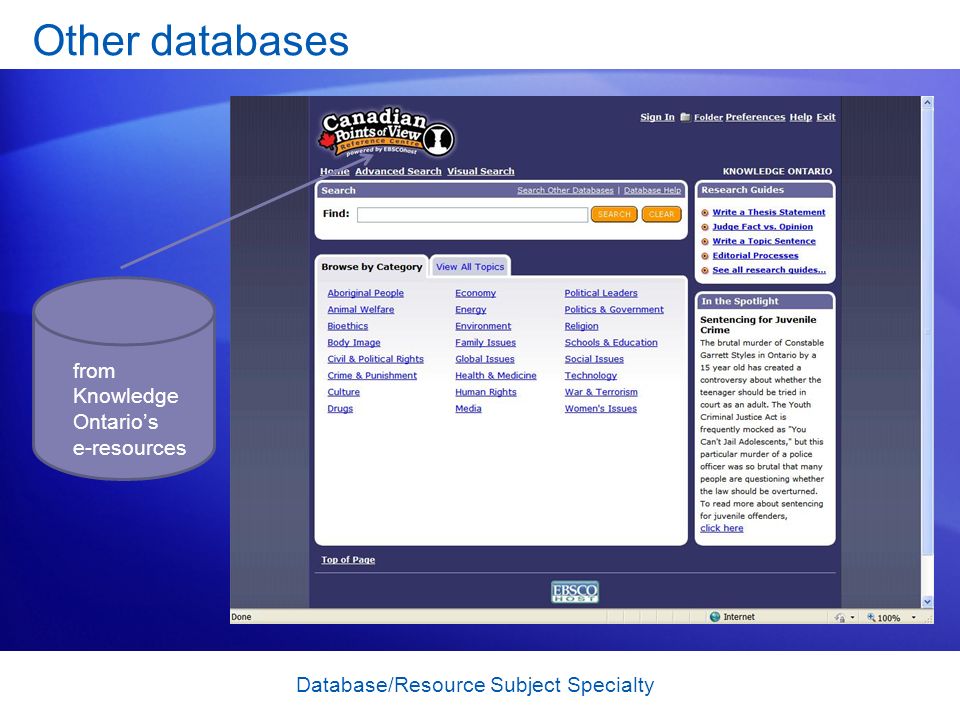This screenshot has height=720, width=960.
Task: Click the EBSCO Host logo in footer
Action: coord(574,592)
